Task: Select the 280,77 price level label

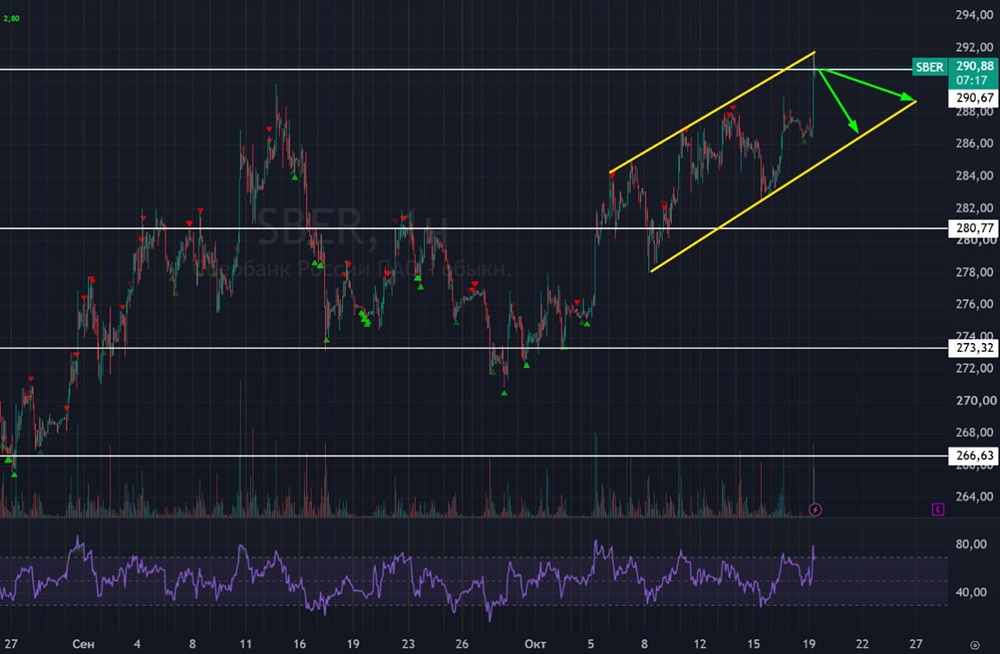Action: pos(974,228)
